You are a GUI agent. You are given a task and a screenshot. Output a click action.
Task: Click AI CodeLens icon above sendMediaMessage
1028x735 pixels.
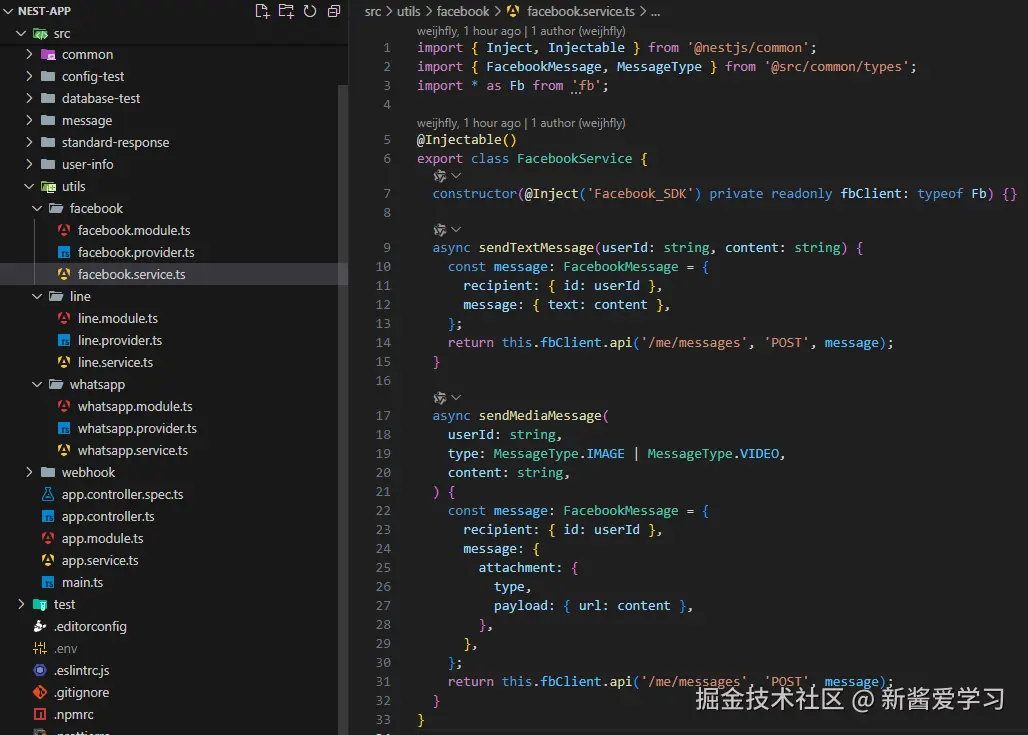click(x=439, y=397)
